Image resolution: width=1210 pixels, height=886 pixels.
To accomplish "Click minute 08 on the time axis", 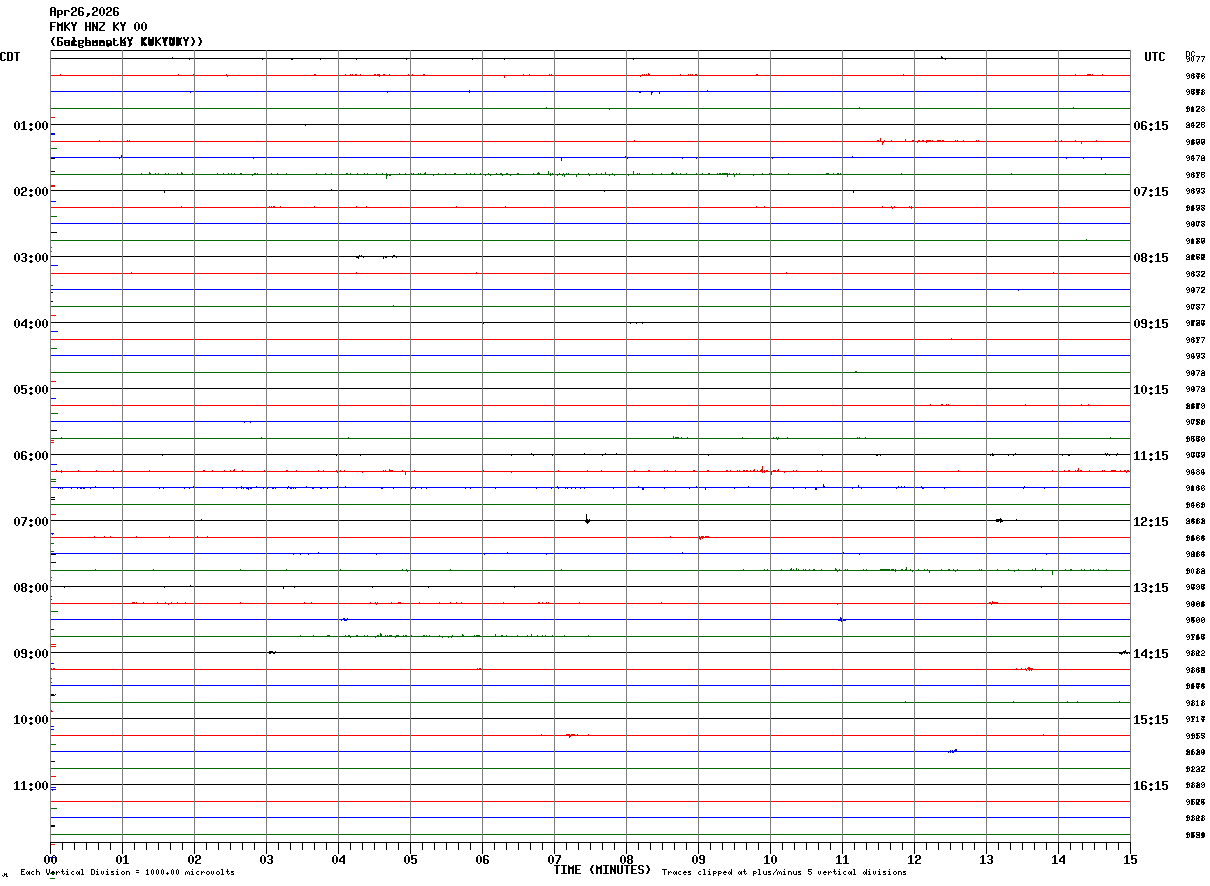I will point(626,859).
